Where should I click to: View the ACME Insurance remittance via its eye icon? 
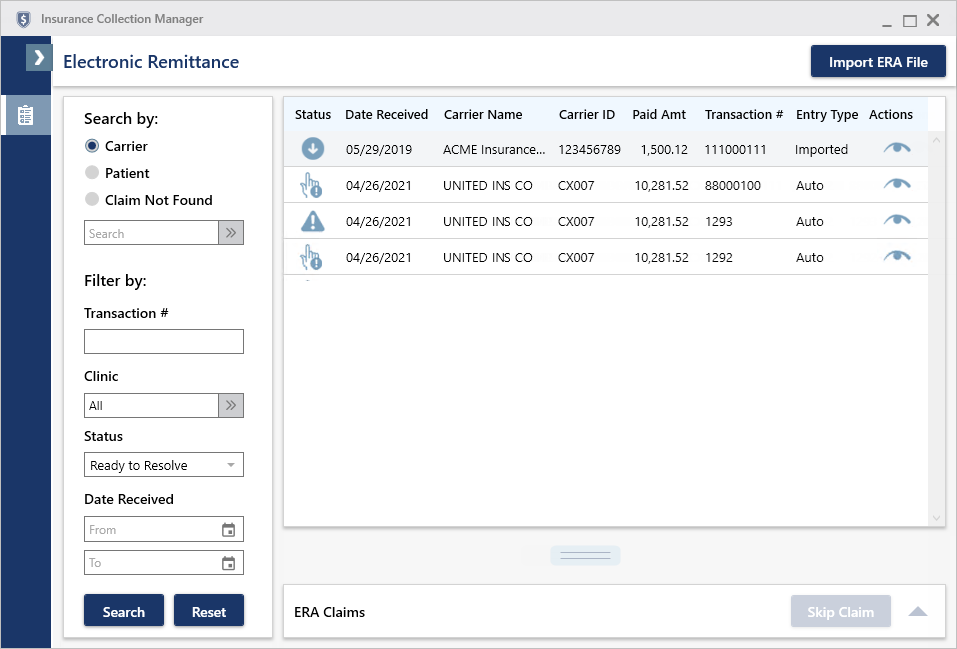[x=897, y=149]
